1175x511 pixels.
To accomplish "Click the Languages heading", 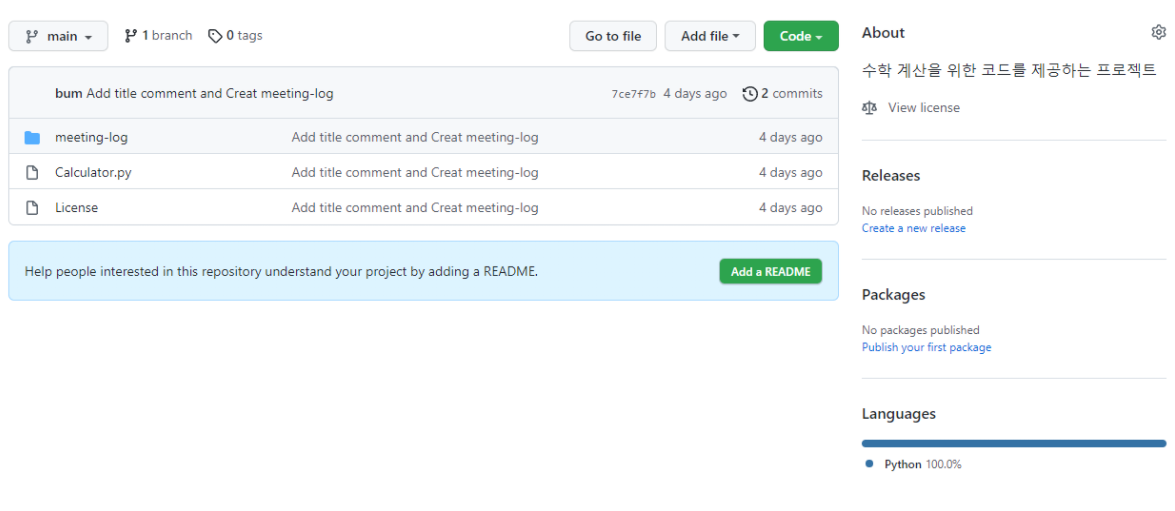I will tap(898, 414).
